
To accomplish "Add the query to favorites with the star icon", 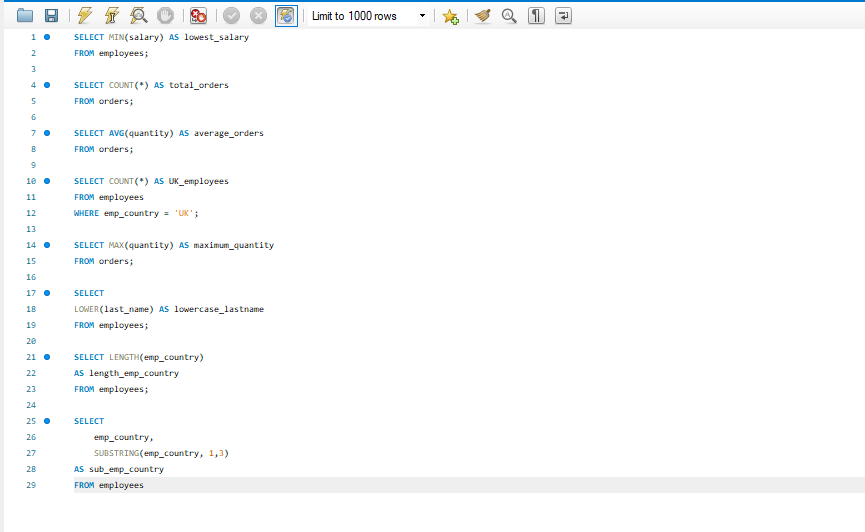I will [451, 16].
